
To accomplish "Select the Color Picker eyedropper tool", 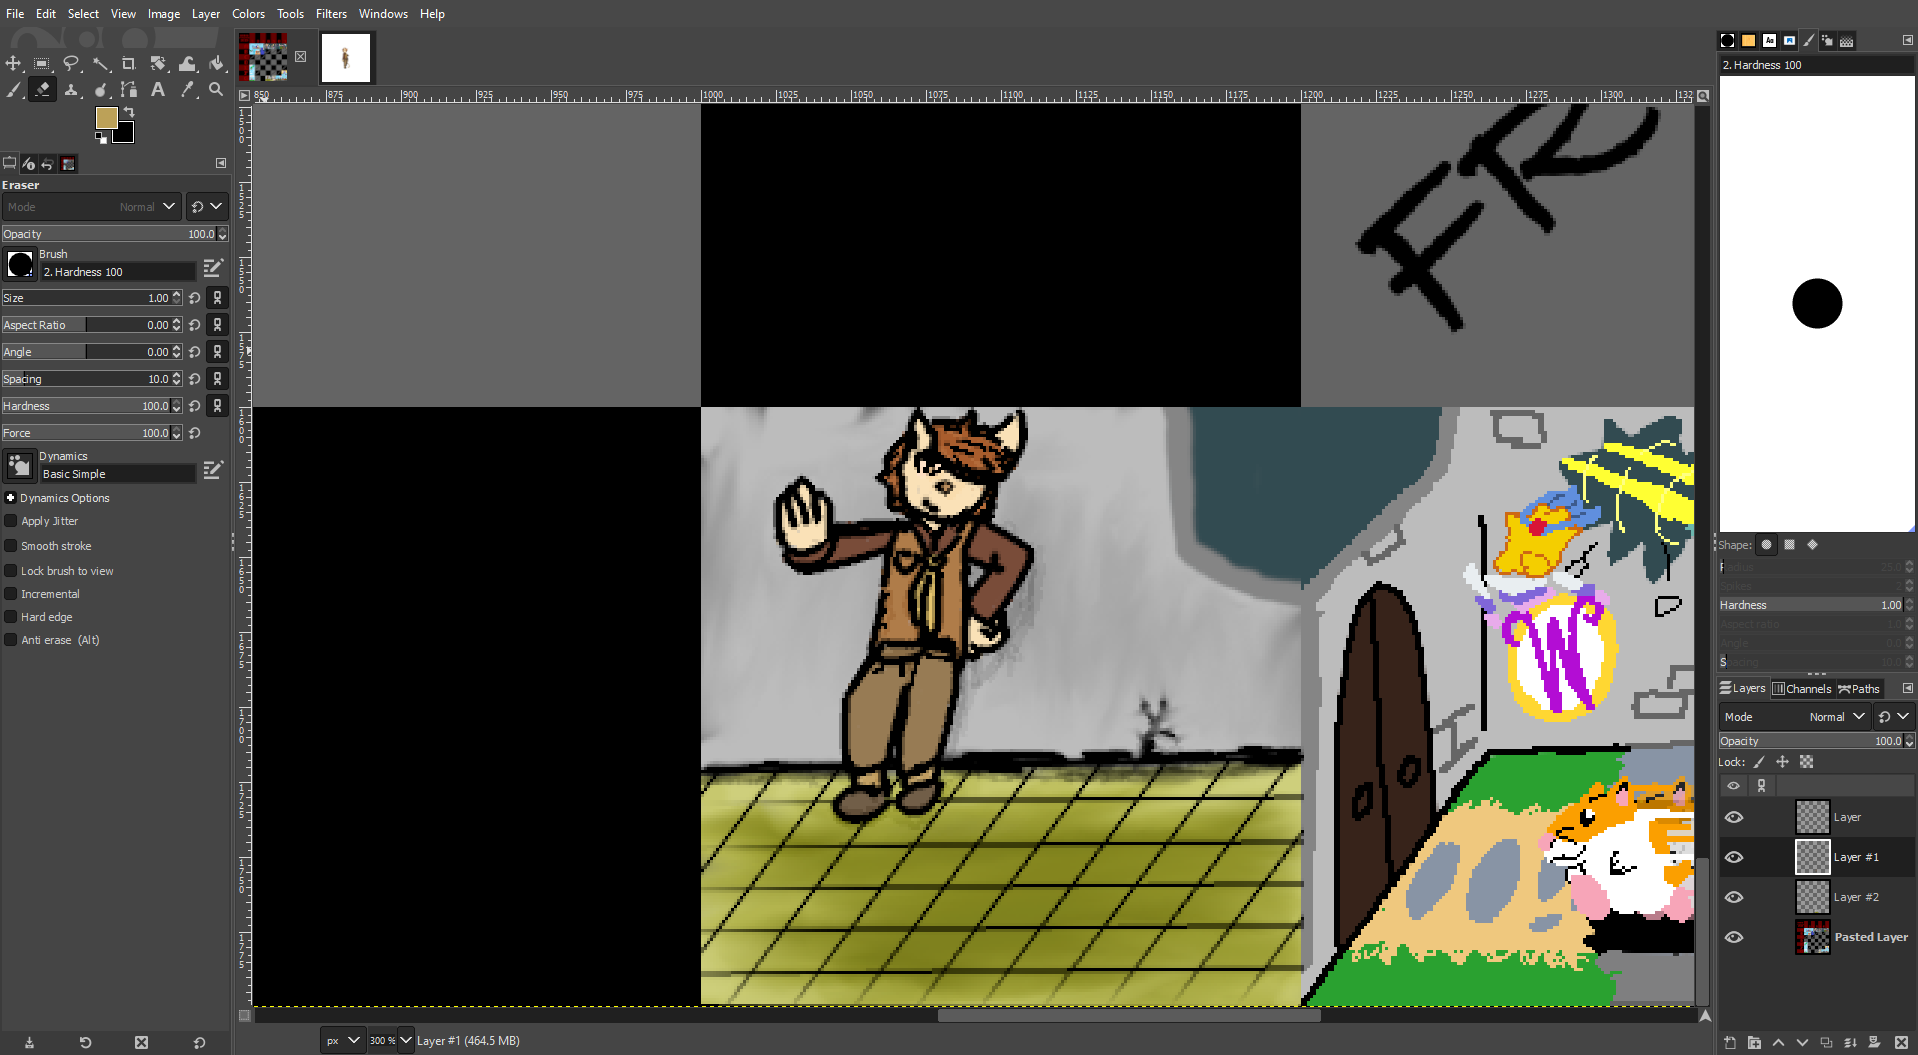I will (x=187, y=90).
